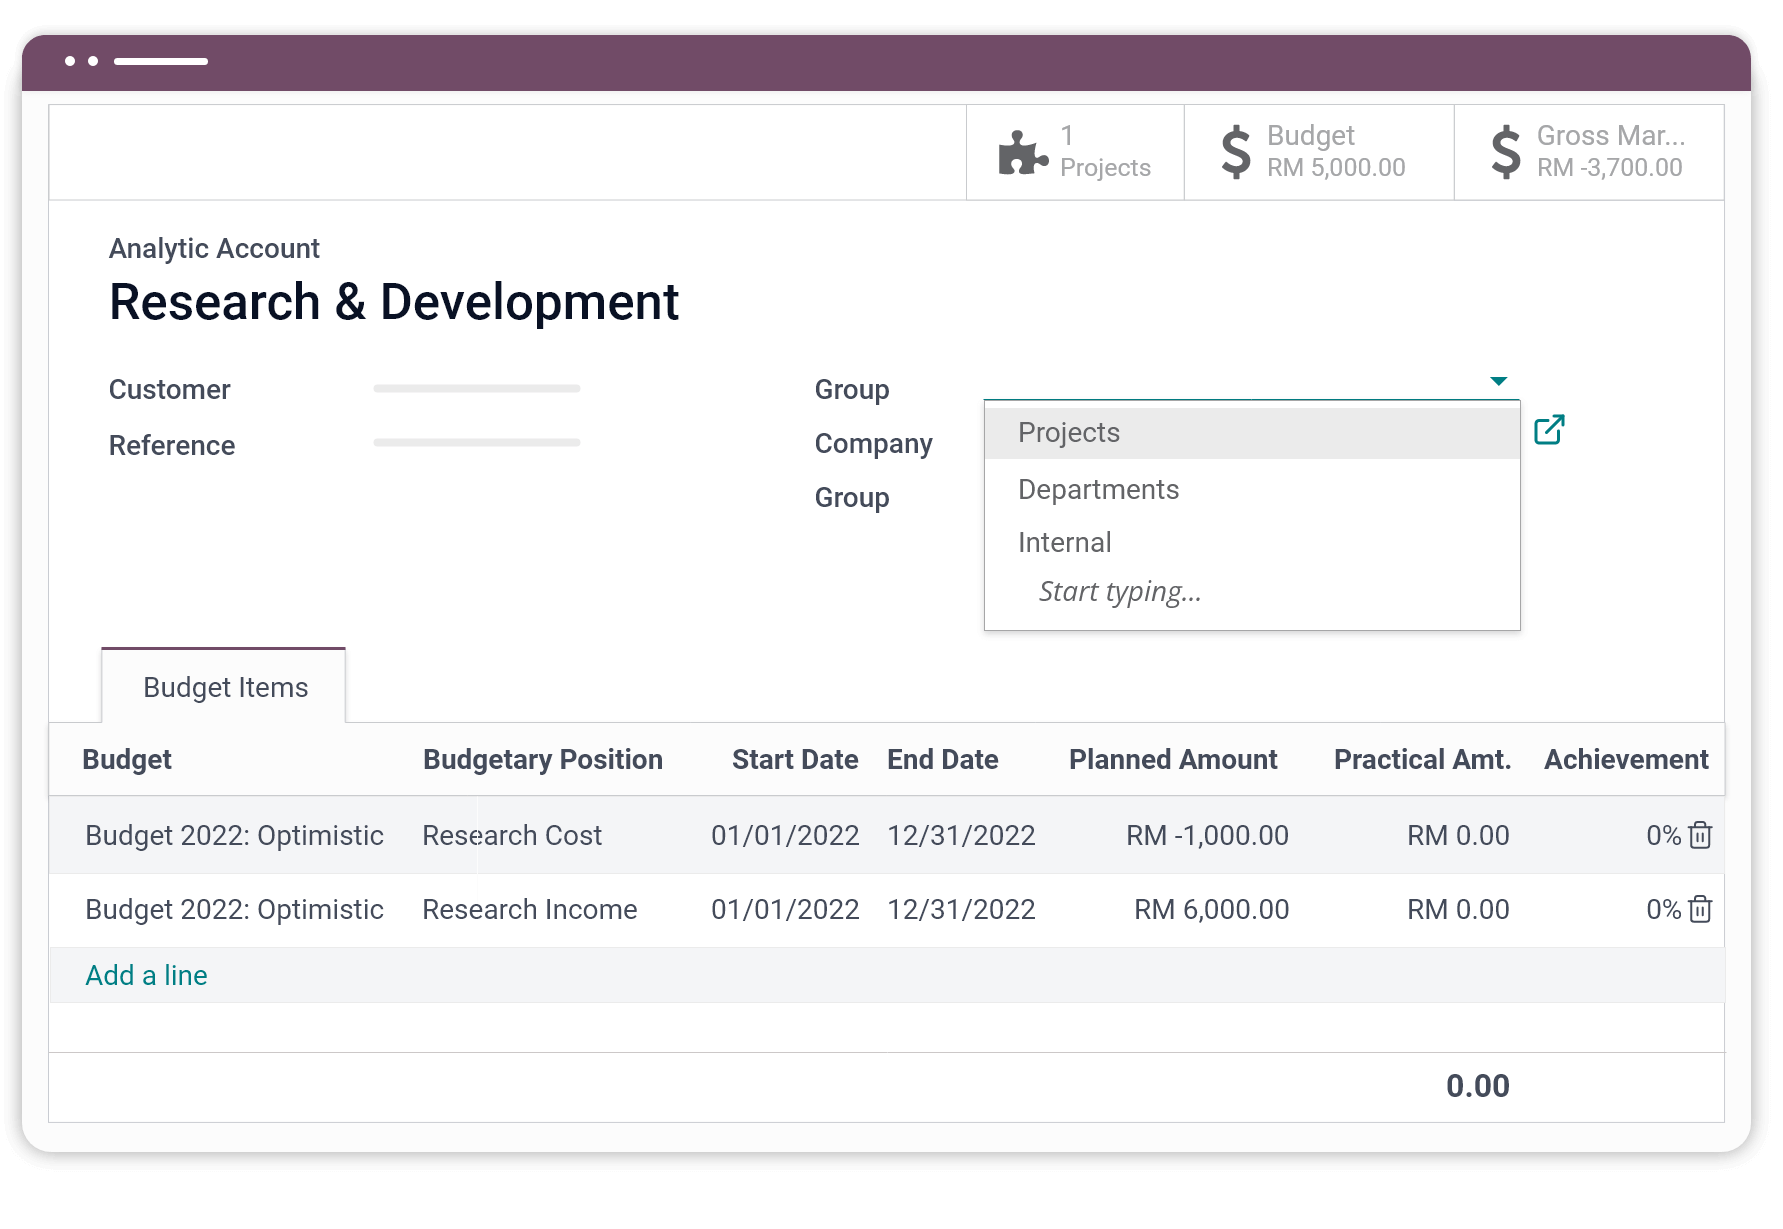Open the Group record via external link icon
Screen dimensions: 1783x1229
pyautogui.click(x=1549, y=430)
